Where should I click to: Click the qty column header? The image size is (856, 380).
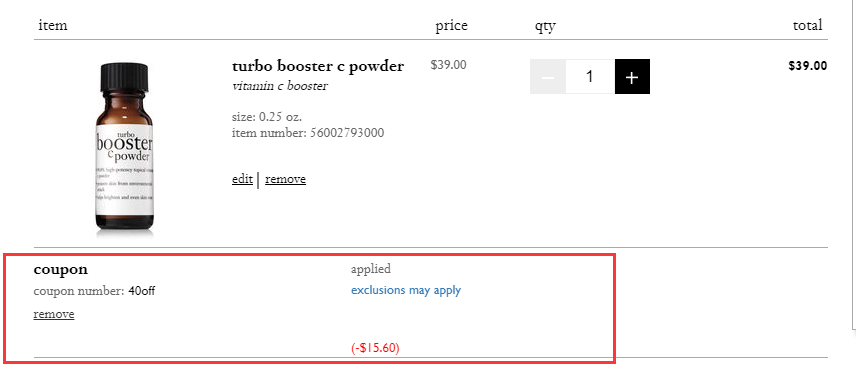[x=545, y=26]
